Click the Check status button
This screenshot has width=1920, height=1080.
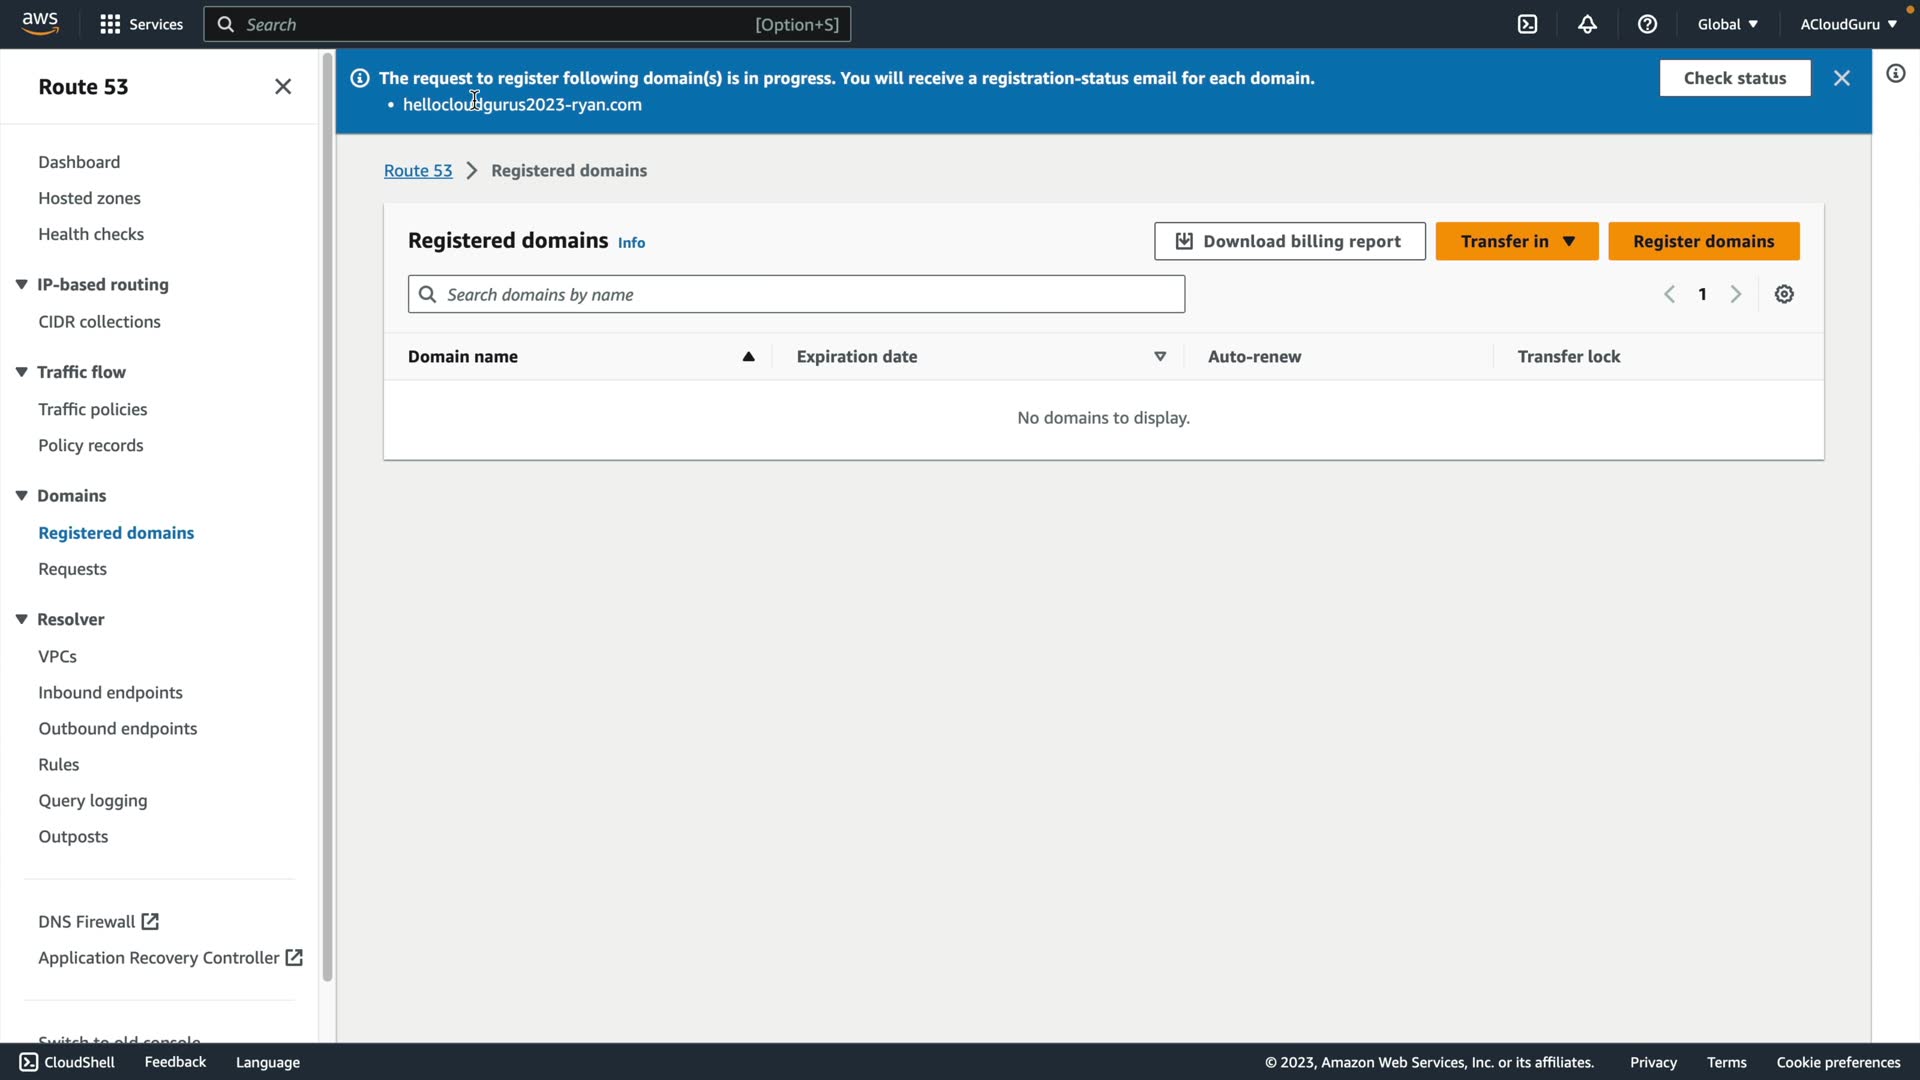click(1734, 78)
